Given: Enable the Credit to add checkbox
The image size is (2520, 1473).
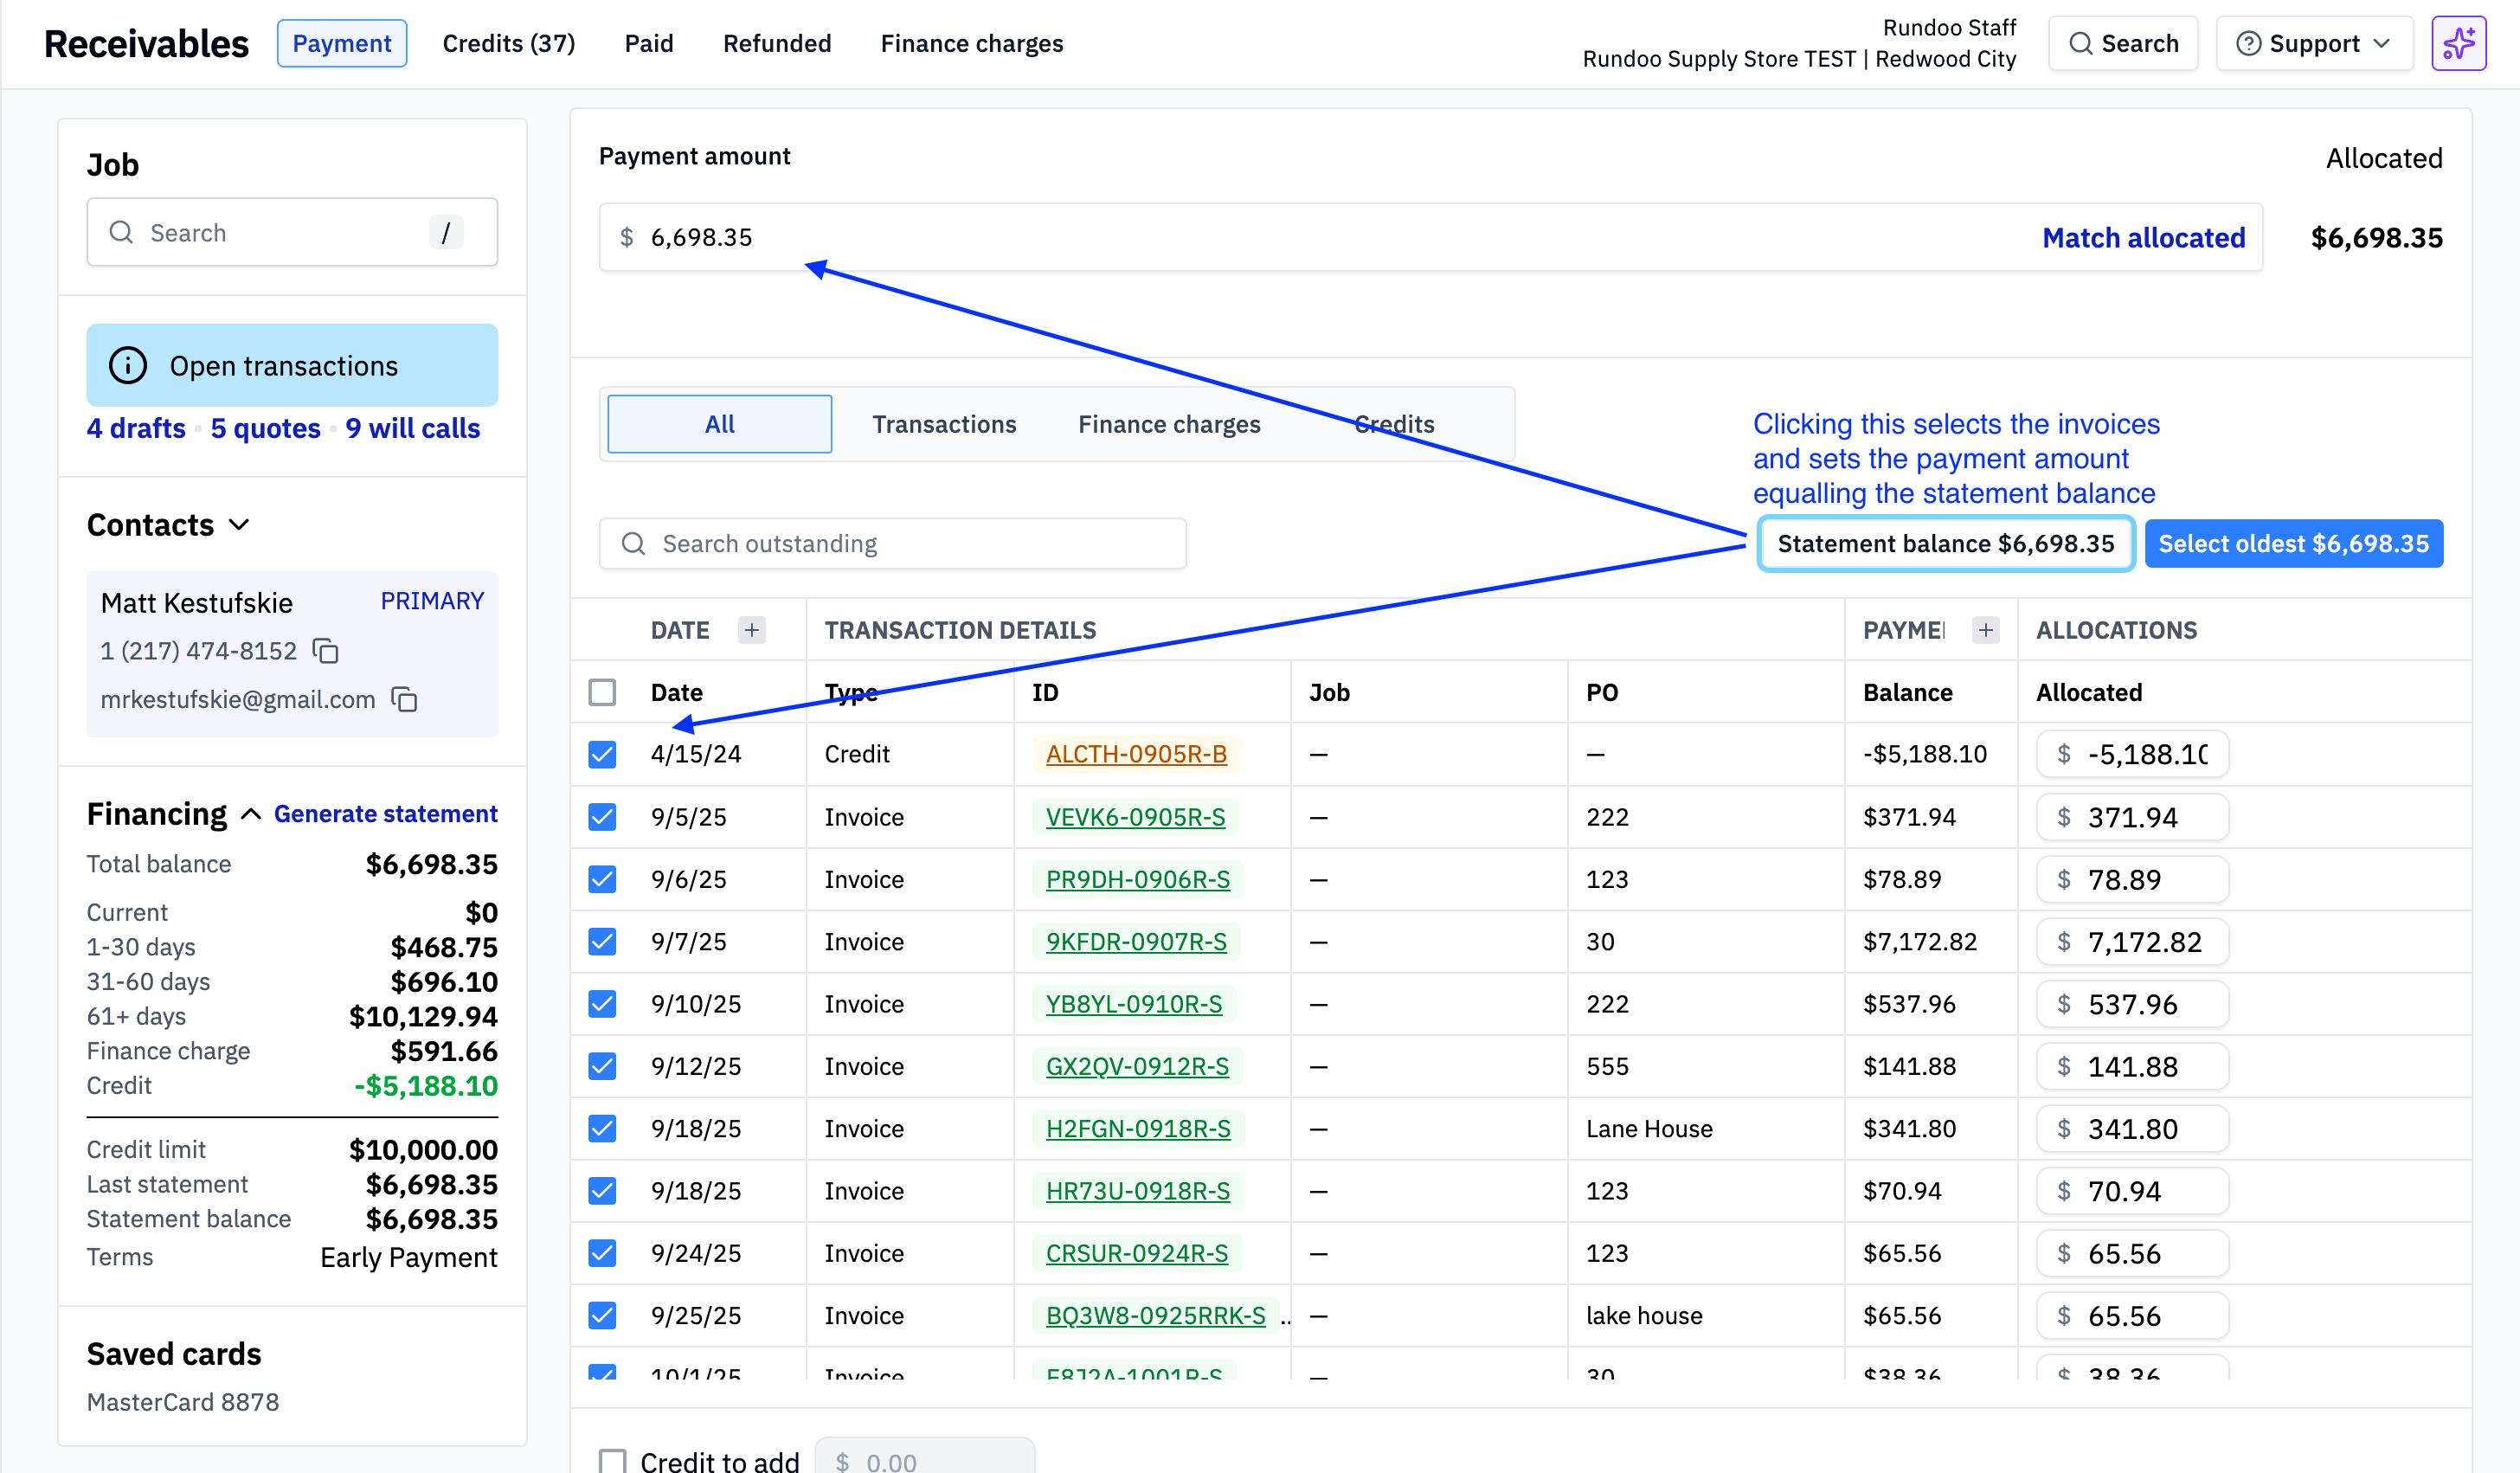Looking at the screenshot, I should point(612,1460).
